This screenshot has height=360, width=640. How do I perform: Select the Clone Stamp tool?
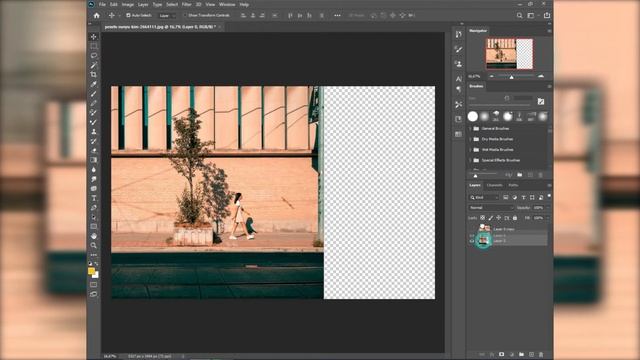93,131
